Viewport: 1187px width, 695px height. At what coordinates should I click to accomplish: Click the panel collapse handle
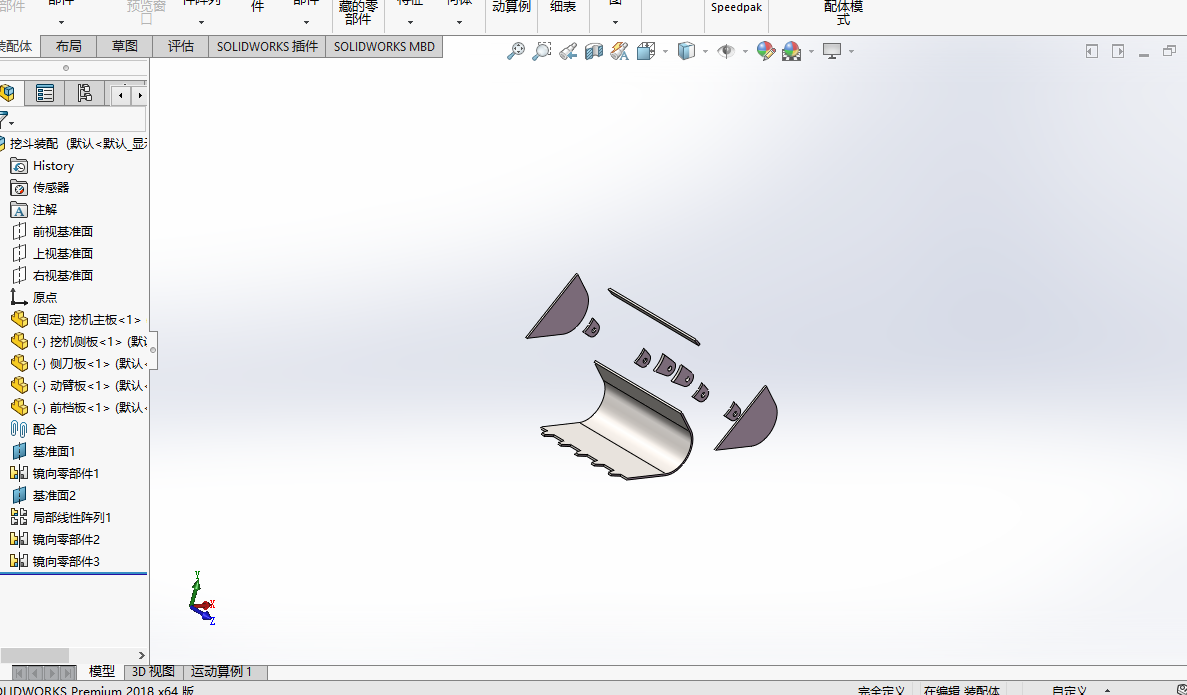pos(153,350)
